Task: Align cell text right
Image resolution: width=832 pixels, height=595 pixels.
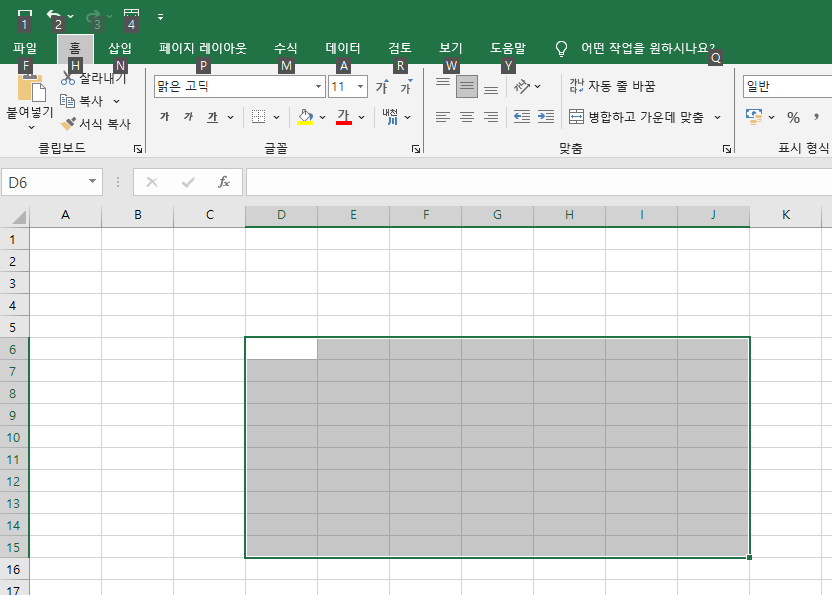Action: point(491,117)
